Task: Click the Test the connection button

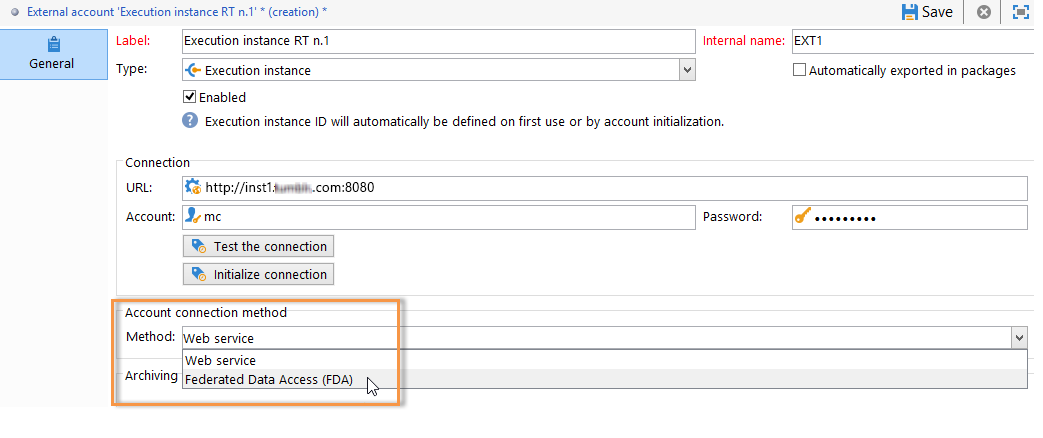Action: point(258,246)
